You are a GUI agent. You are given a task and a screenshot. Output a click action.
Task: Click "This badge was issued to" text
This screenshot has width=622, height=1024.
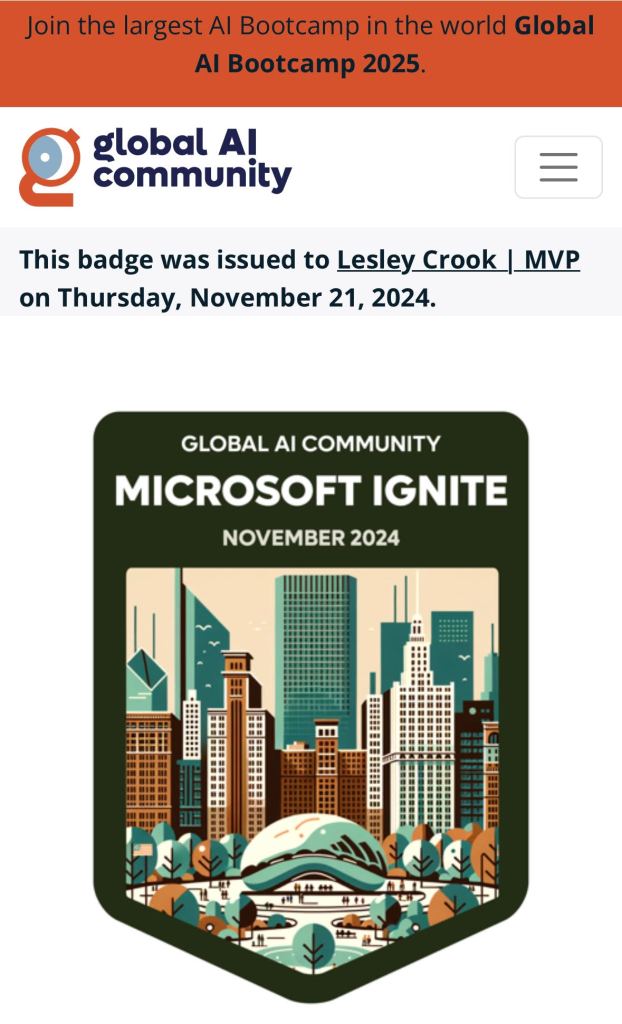[x=175, y=260]
